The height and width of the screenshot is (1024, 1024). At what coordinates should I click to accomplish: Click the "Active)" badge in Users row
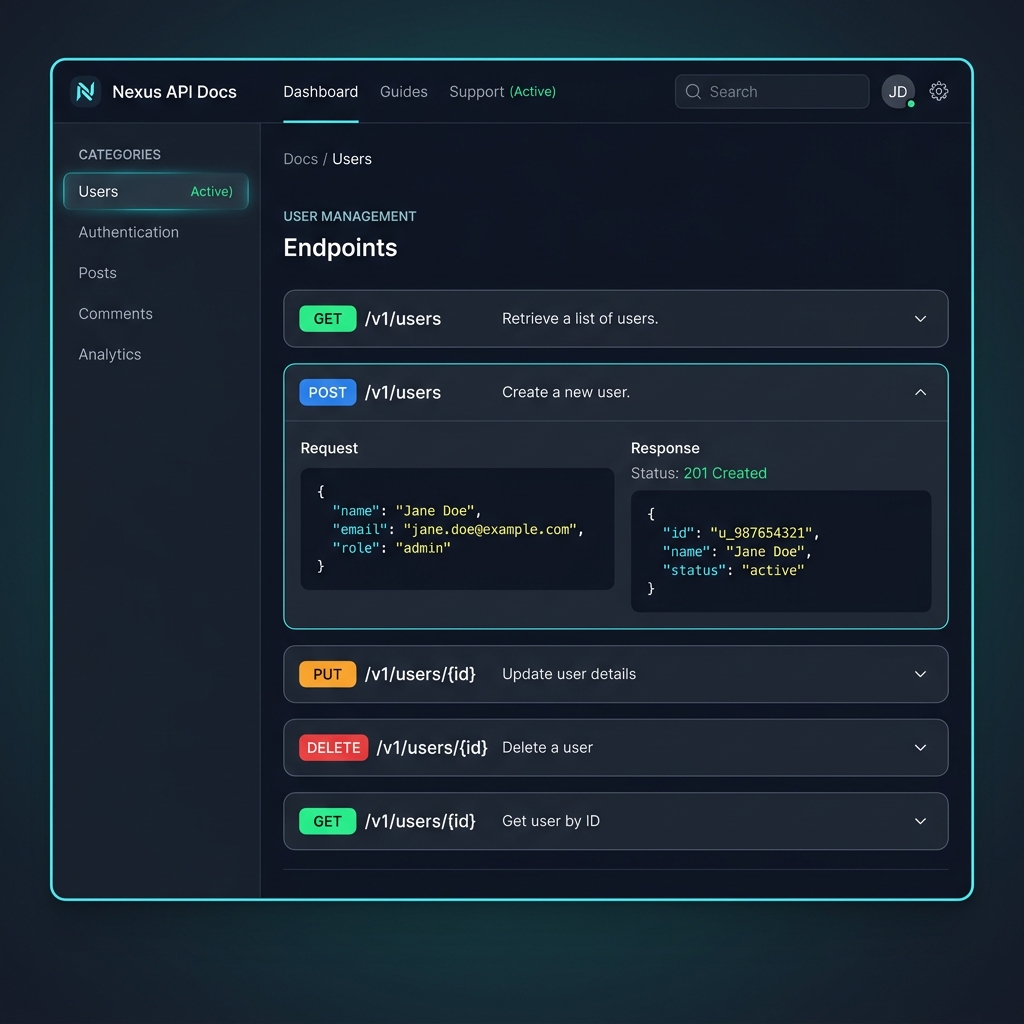[212, 191]
